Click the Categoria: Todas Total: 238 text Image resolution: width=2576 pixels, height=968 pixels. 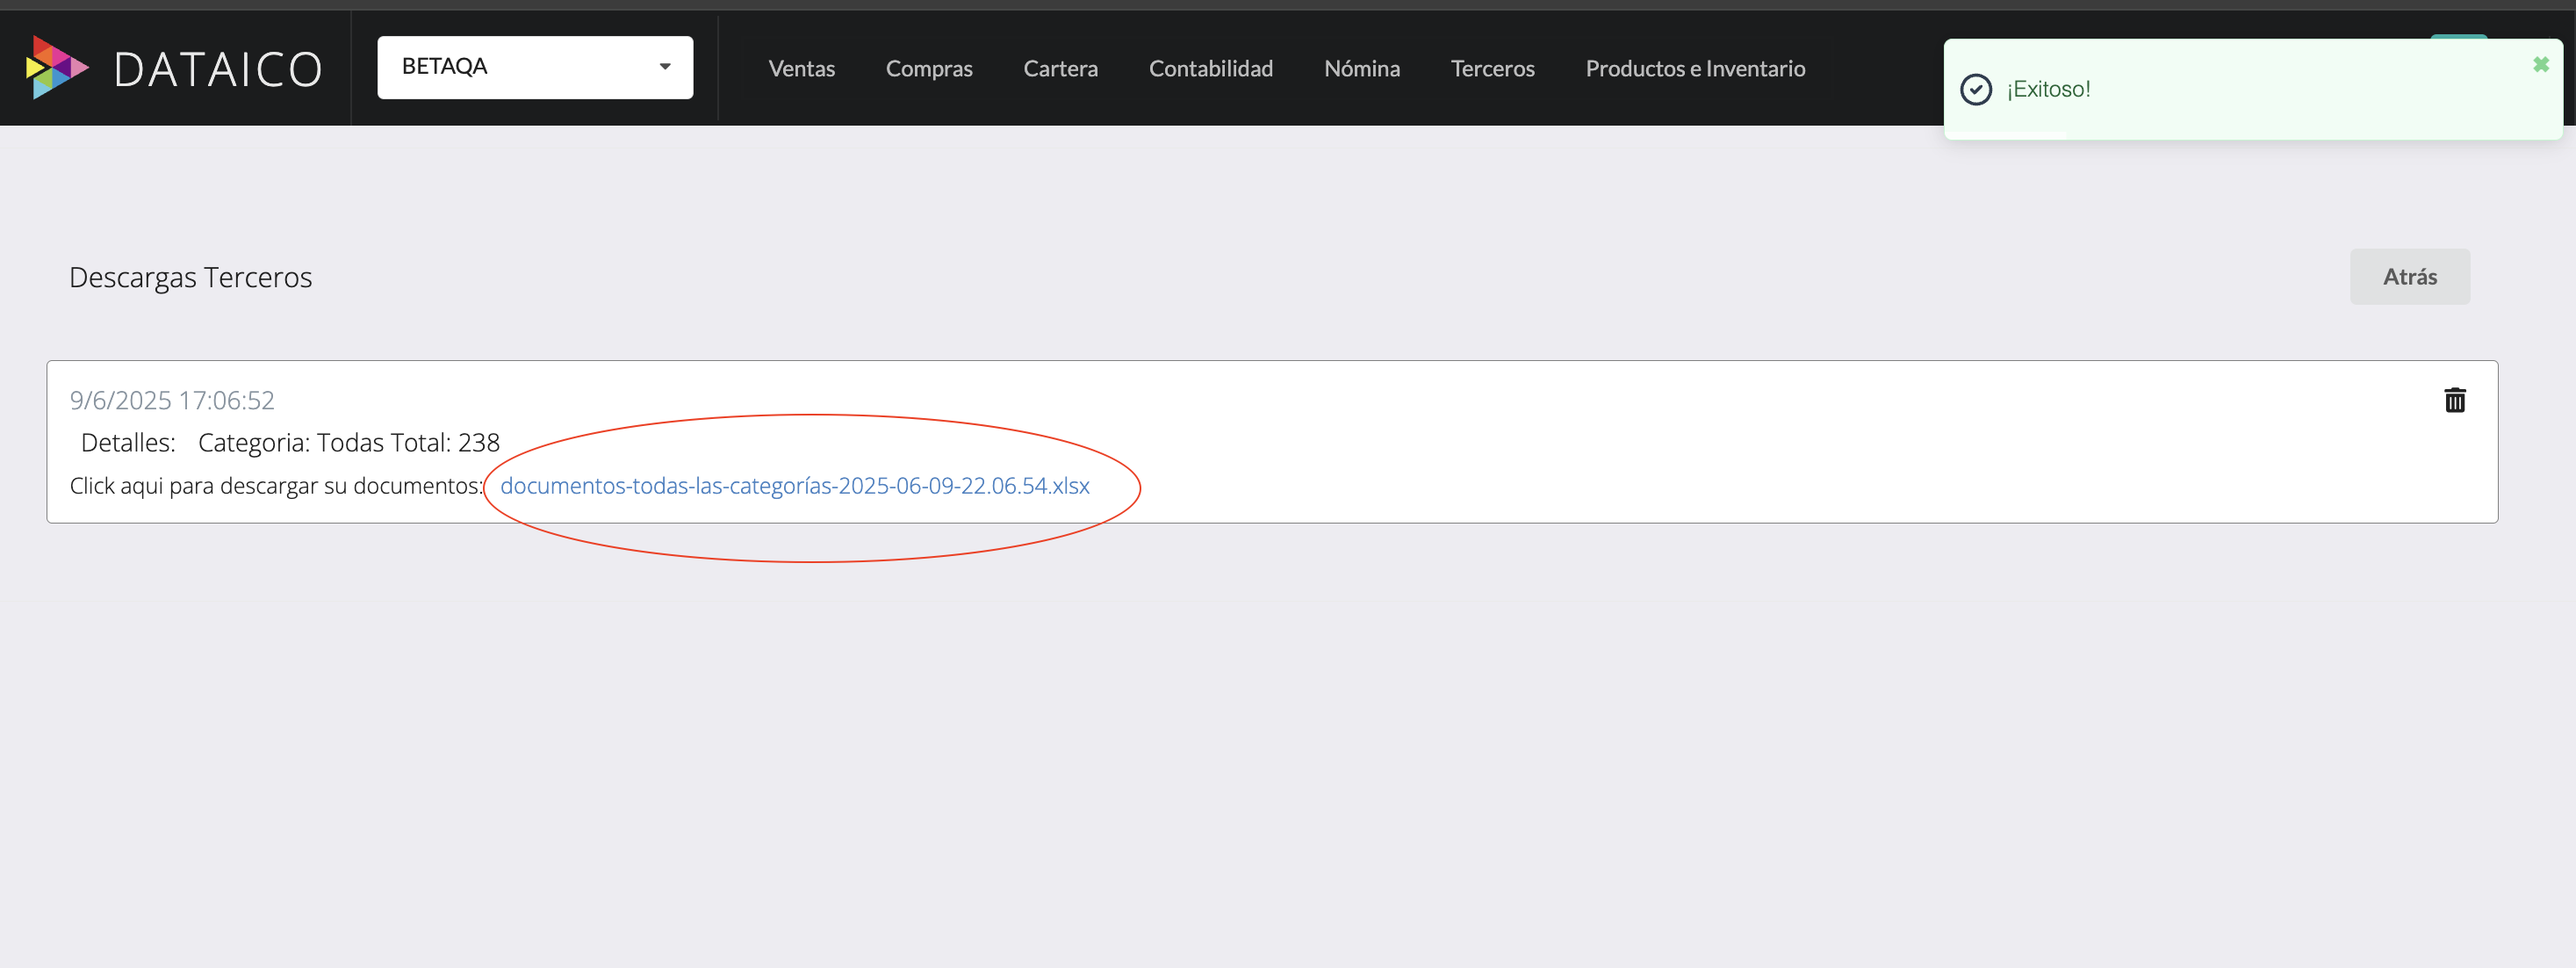click(x=348, y=442)
